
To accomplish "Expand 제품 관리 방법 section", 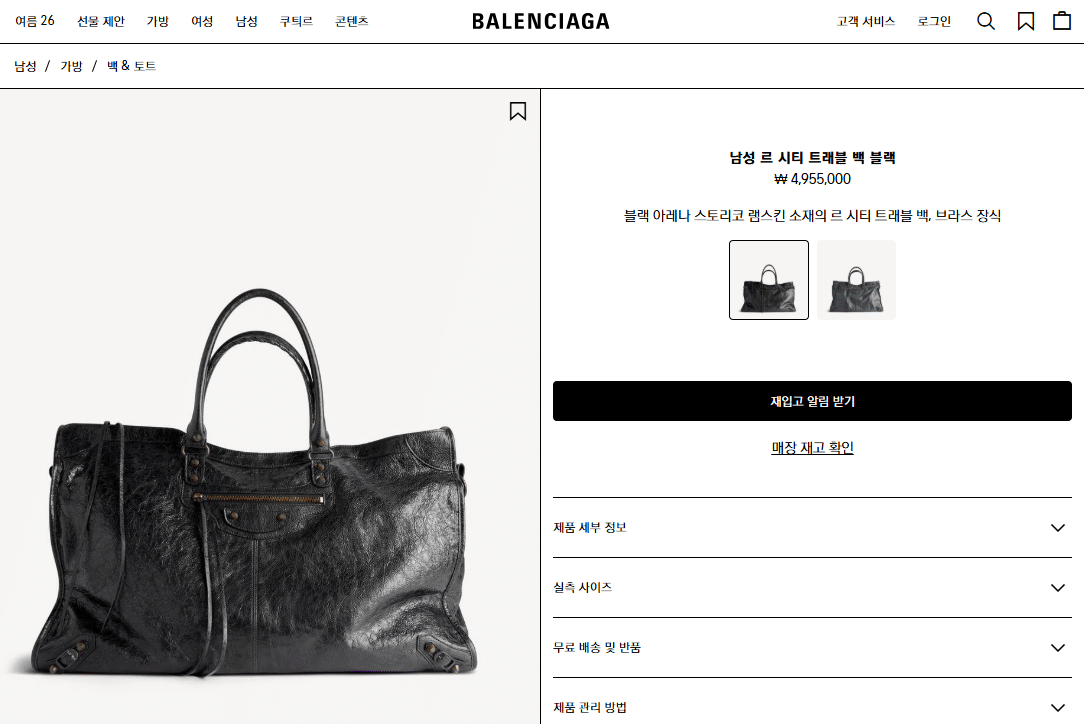I will (812, 704).
